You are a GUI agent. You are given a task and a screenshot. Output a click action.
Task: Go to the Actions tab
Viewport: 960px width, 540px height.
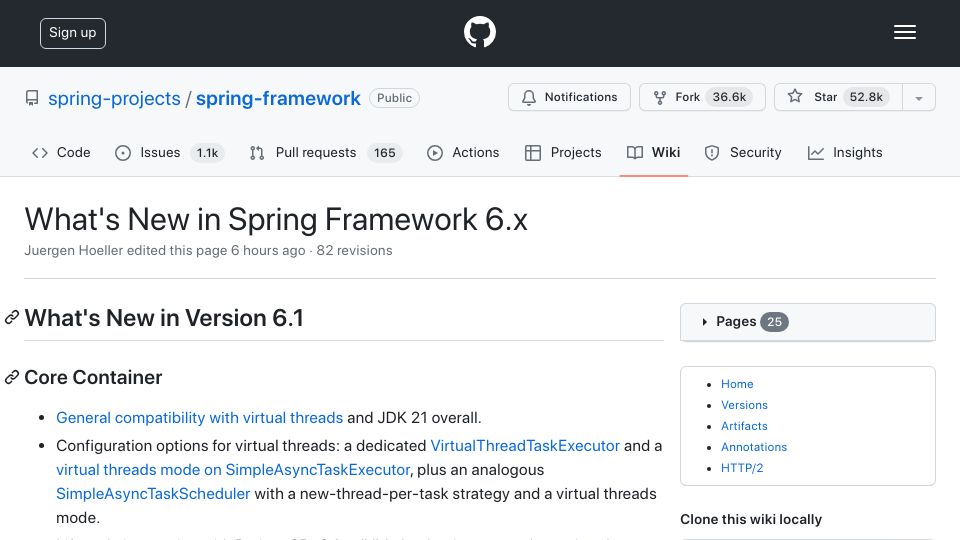pos(463,152)
